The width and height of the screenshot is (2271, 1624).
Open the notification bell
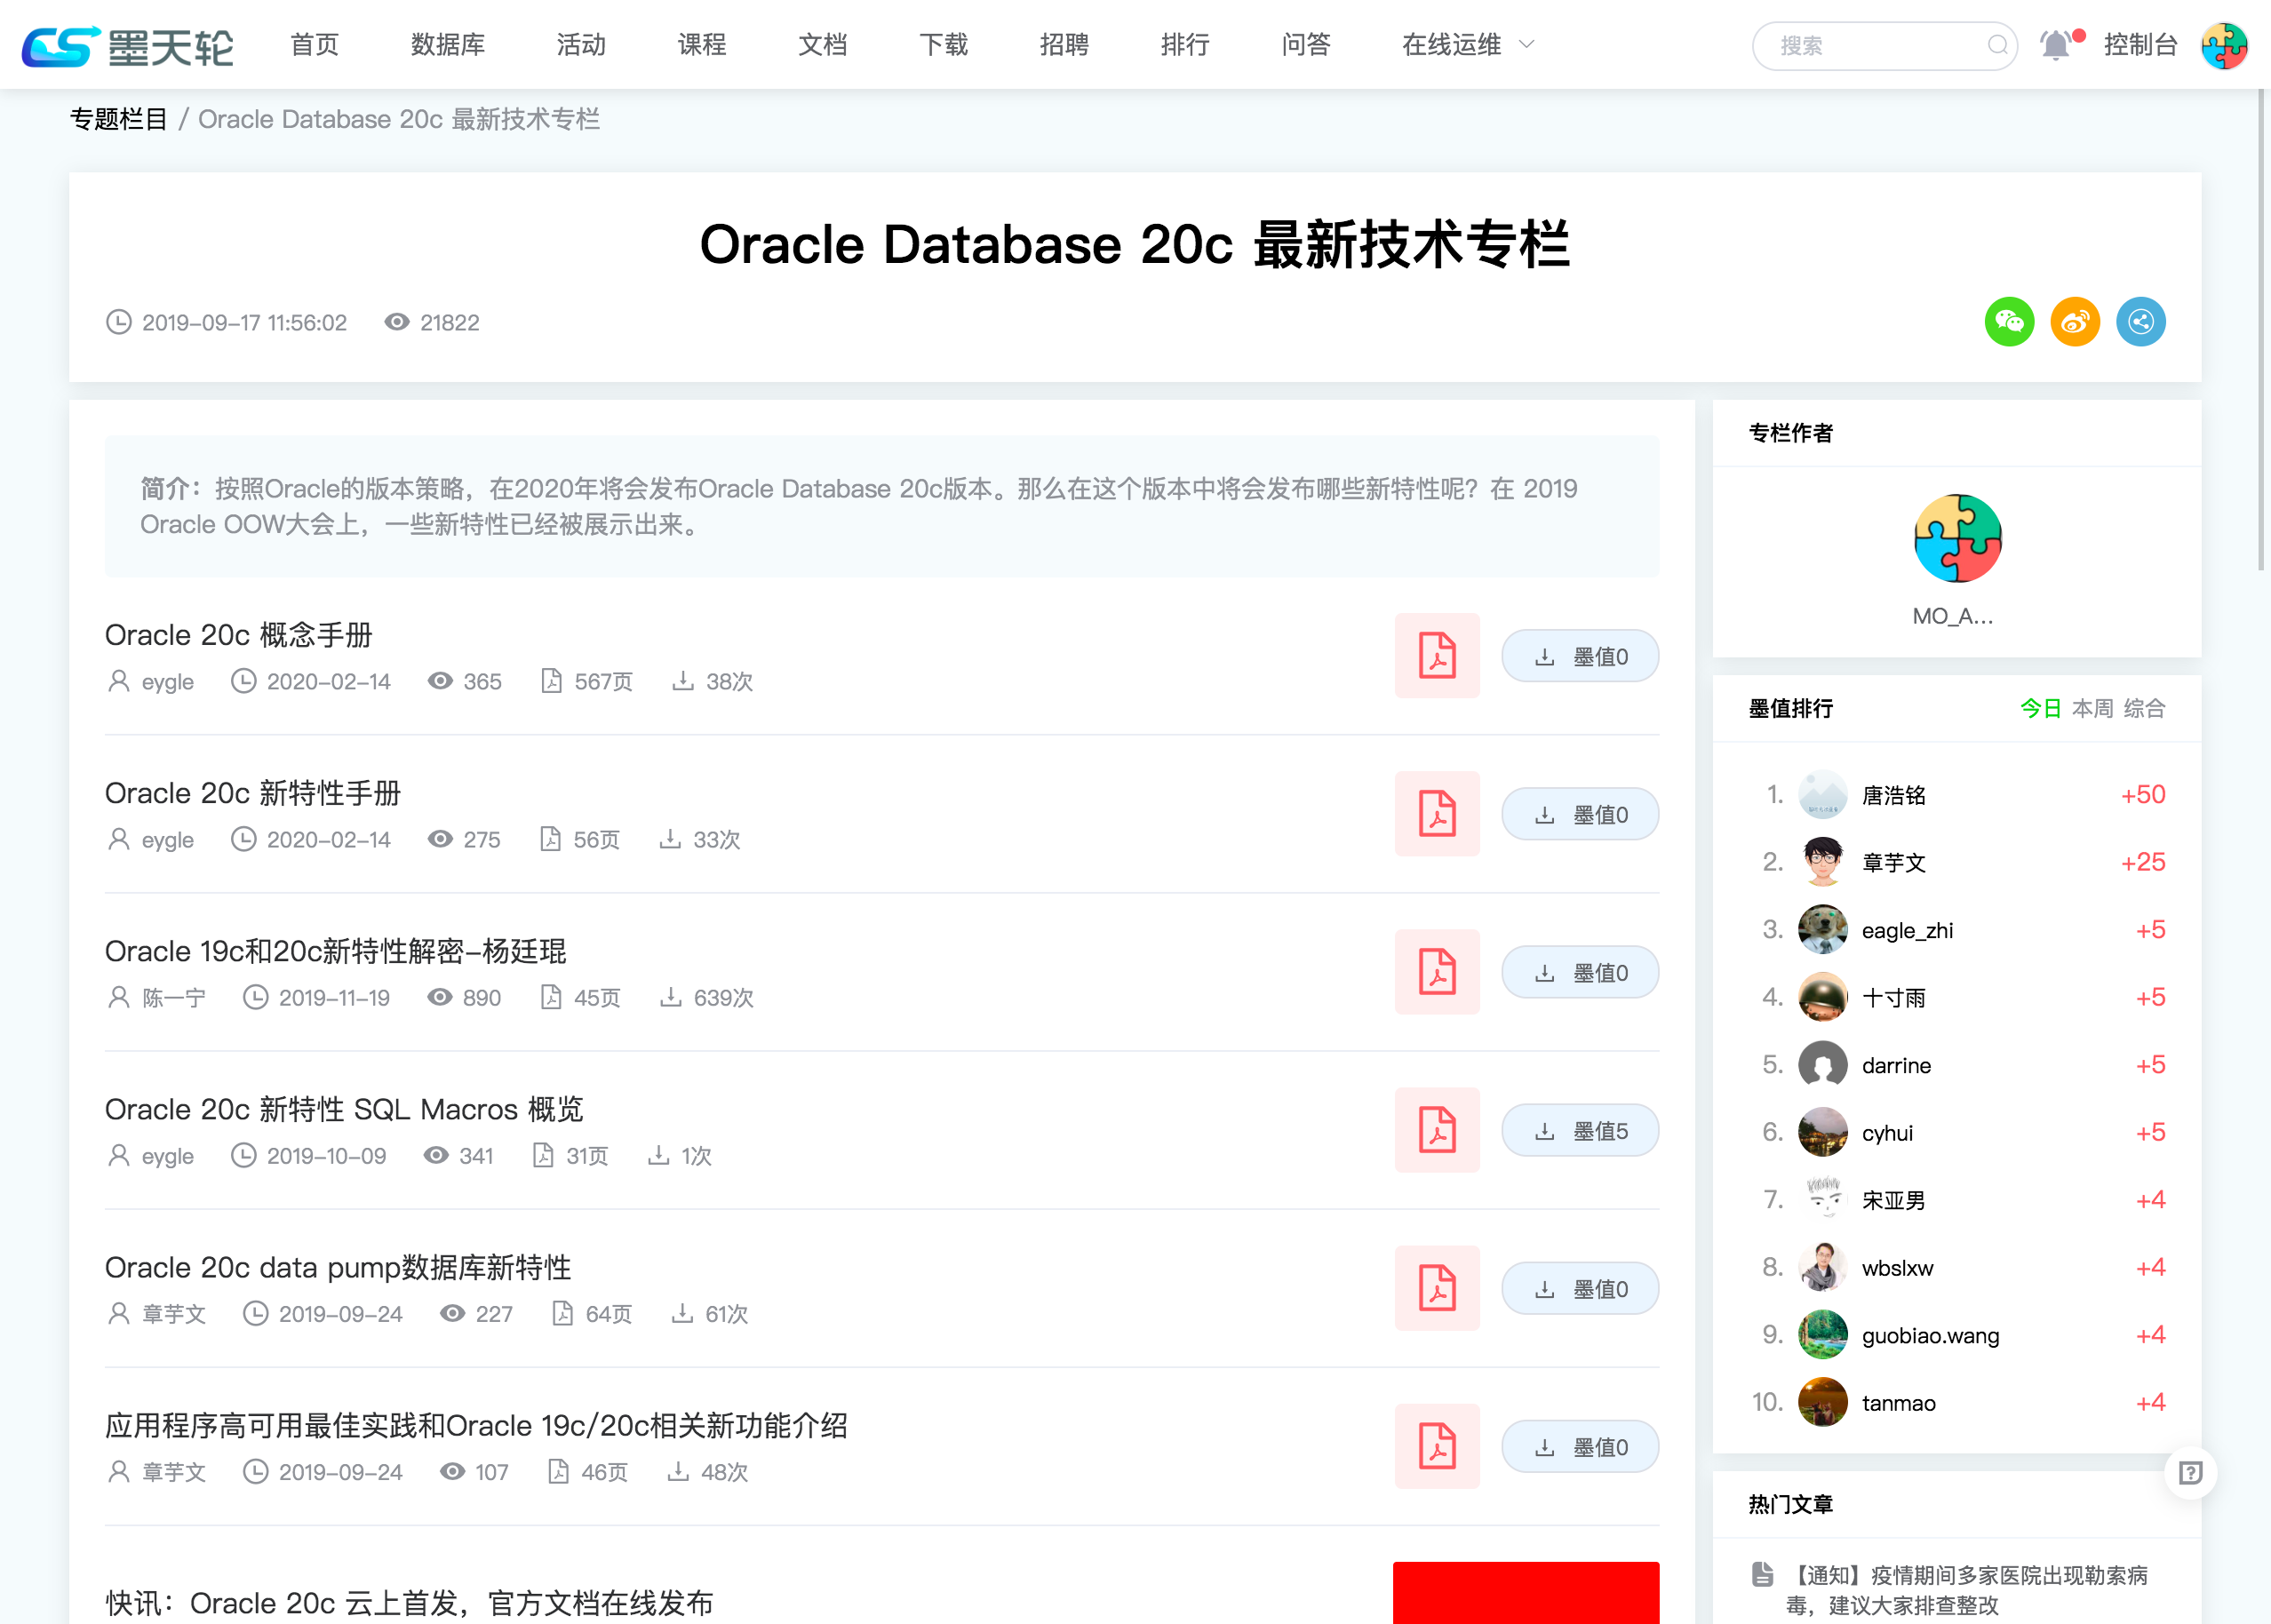(2055, 45)
